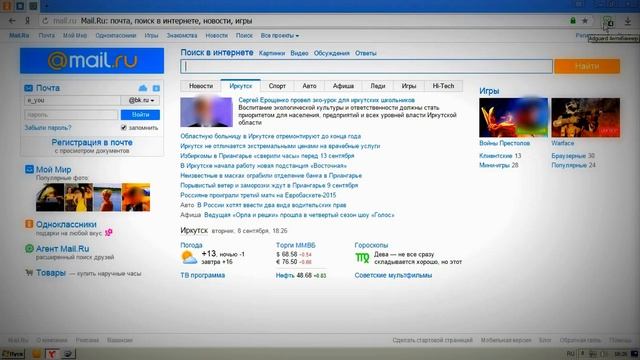Click the RU language indicator in tray

coord(571,353)
